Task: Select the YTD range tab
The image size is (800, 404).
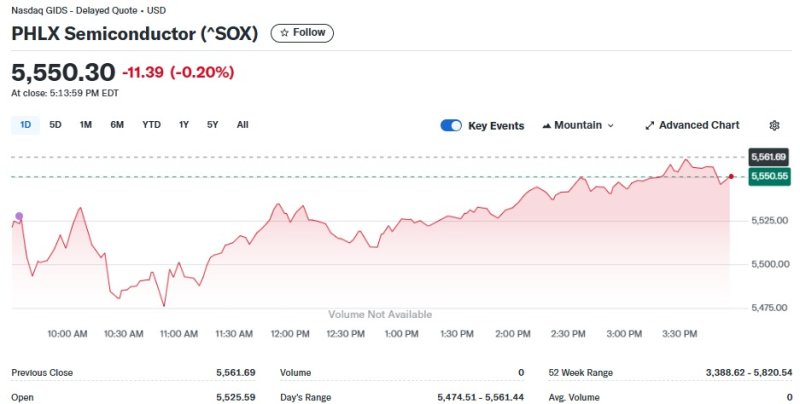Action: 151,125
